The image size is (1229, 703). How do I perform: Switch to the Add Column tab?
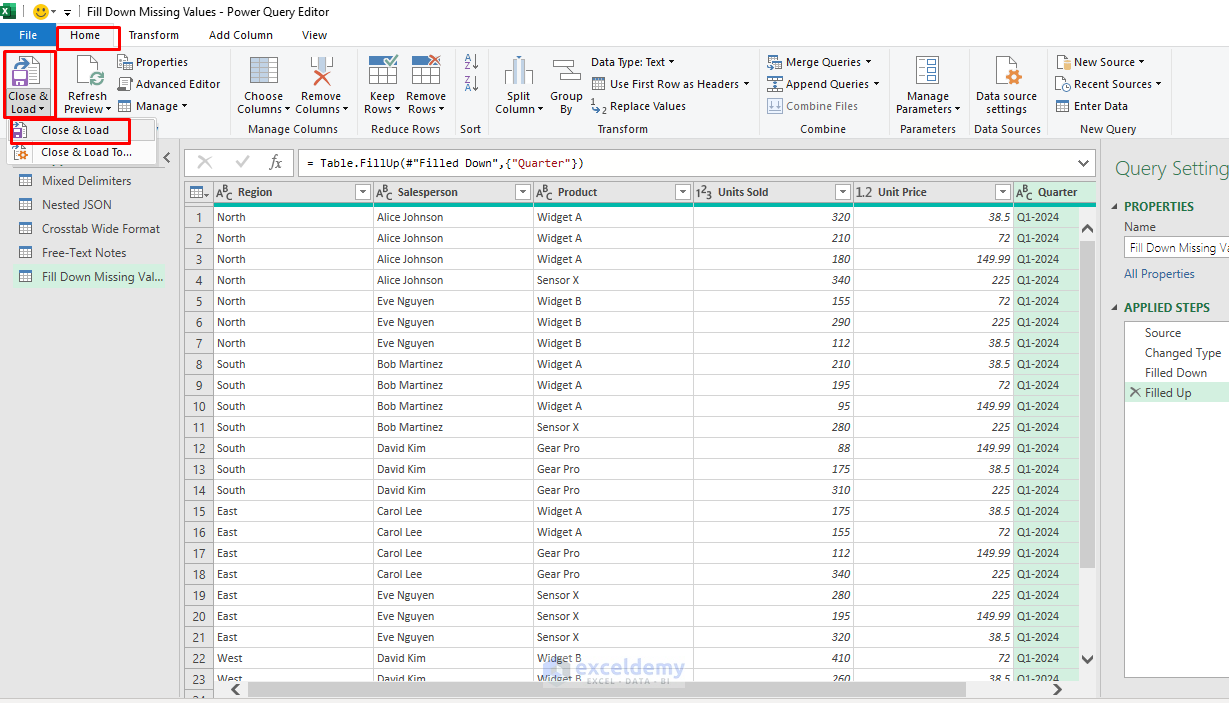tap(241, 35)
